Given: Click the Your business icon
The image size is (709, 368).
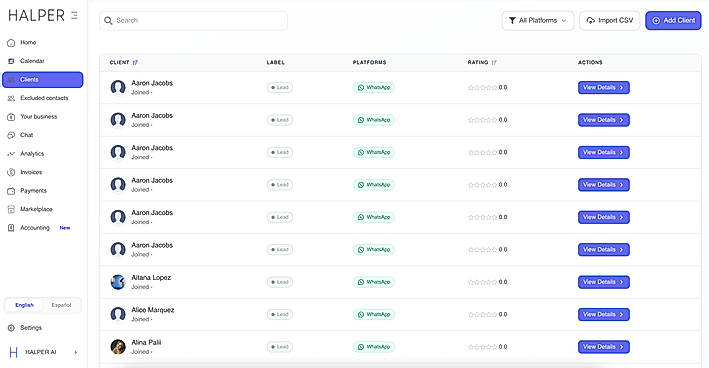Looking at the screenshot, I should click(11, 117).
